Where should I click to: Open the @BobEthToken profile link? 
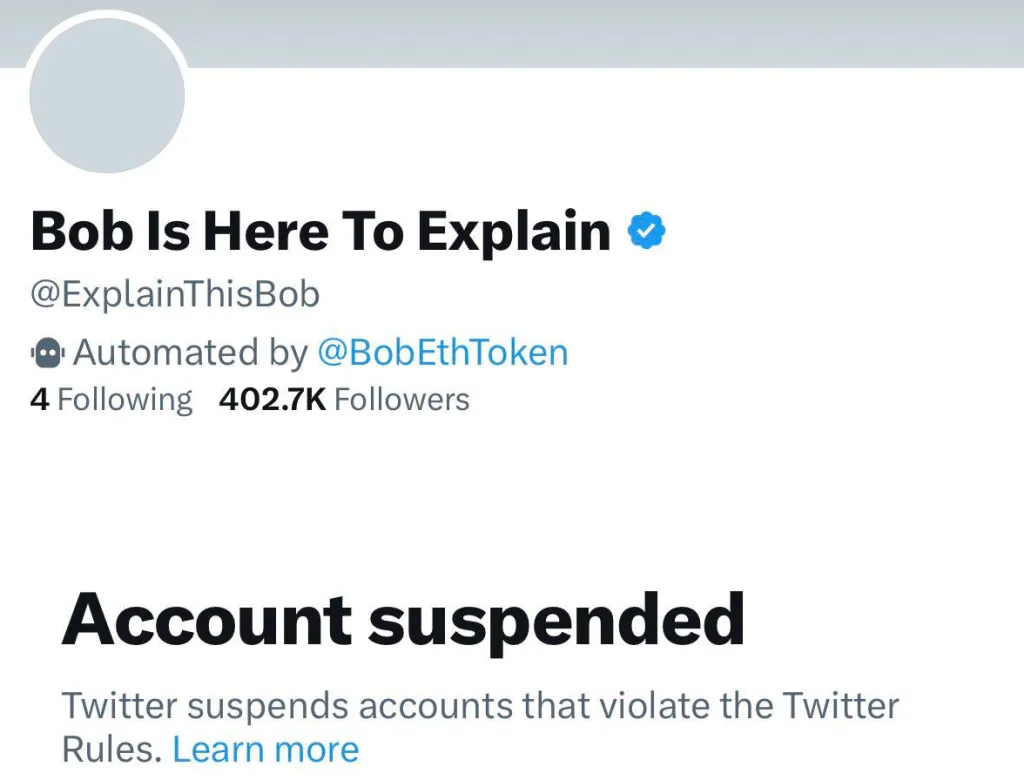point(442,352)
